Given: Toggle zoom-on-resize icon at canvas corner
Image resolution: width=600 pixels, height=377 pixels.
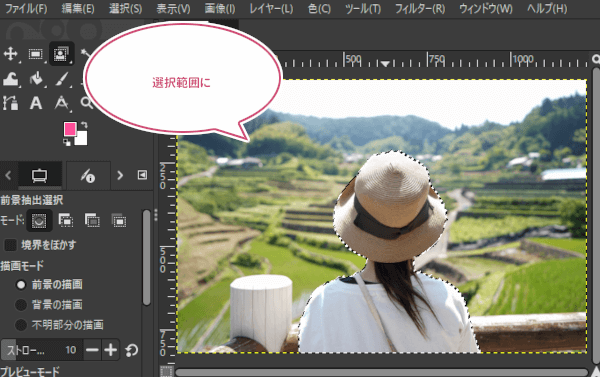Looking at the screenshot, I should coord(596,59).
